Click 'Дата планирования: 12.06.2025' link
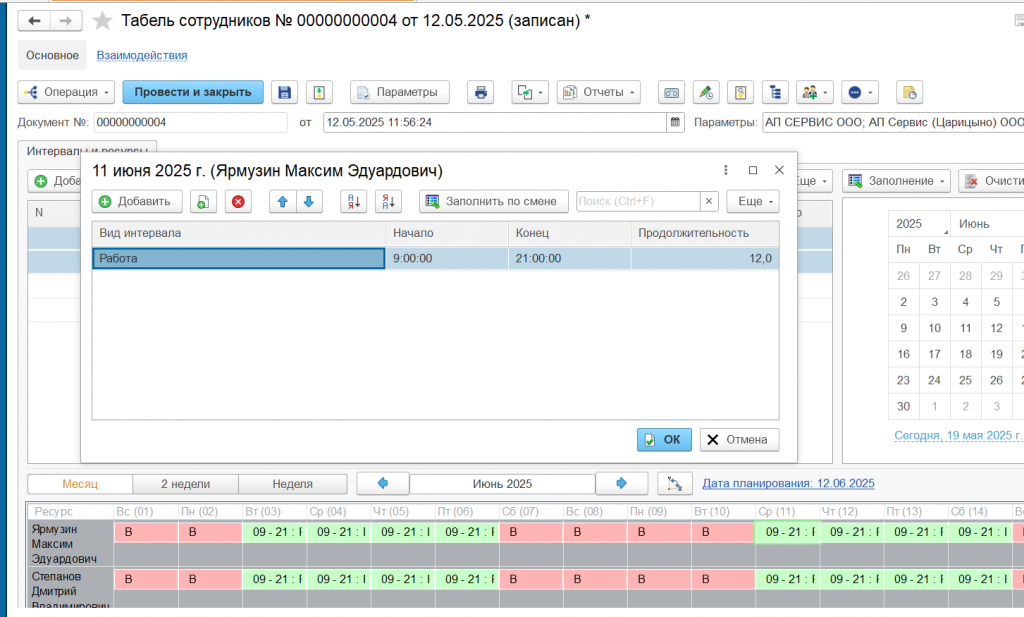The height and width of the screenshot is (617, 1024). pos(788,483)
